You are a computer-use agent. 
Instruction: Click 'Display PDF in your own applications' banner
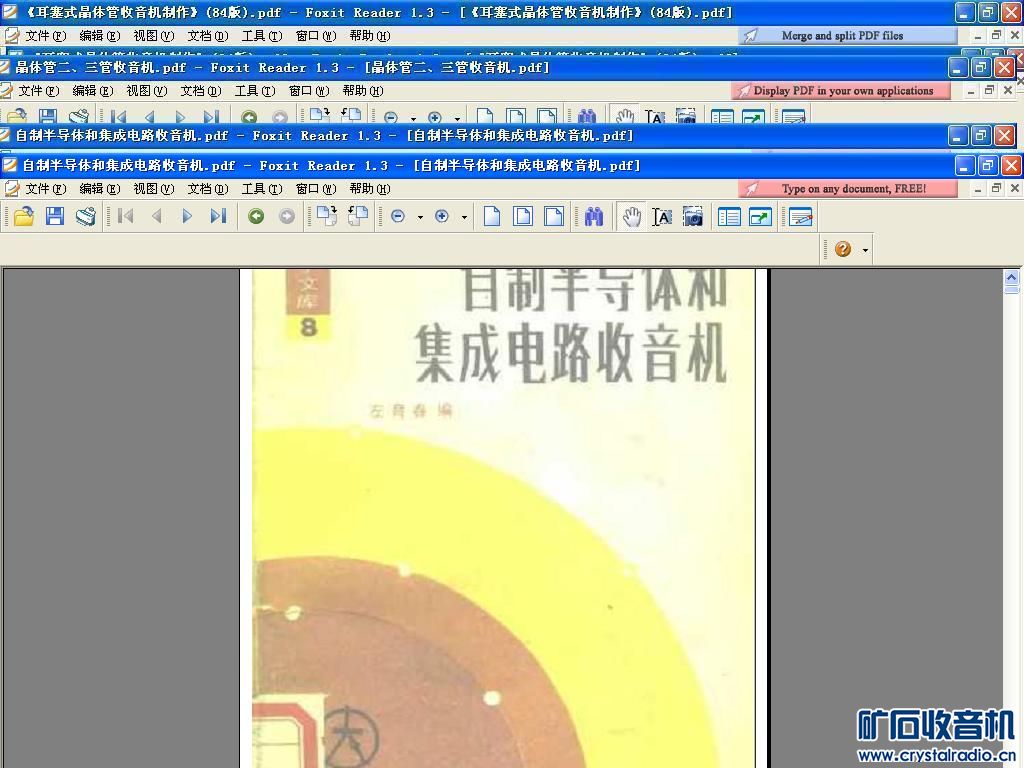(841, 91)
